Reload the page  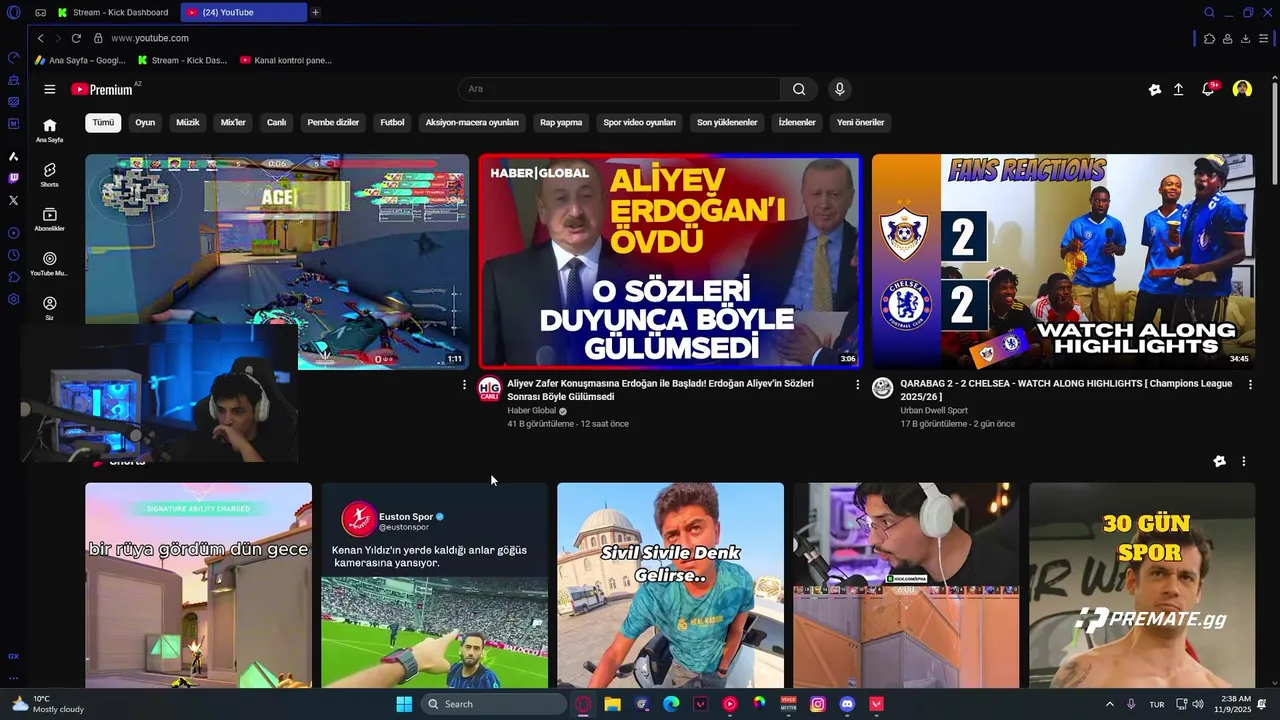click(x=76, y=38)
